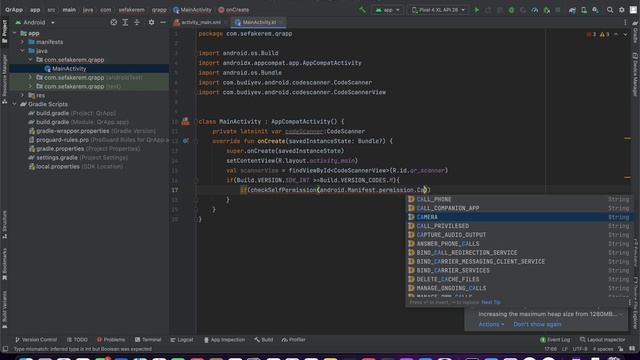Click Next Tip in completion popup

pos(491,302)
